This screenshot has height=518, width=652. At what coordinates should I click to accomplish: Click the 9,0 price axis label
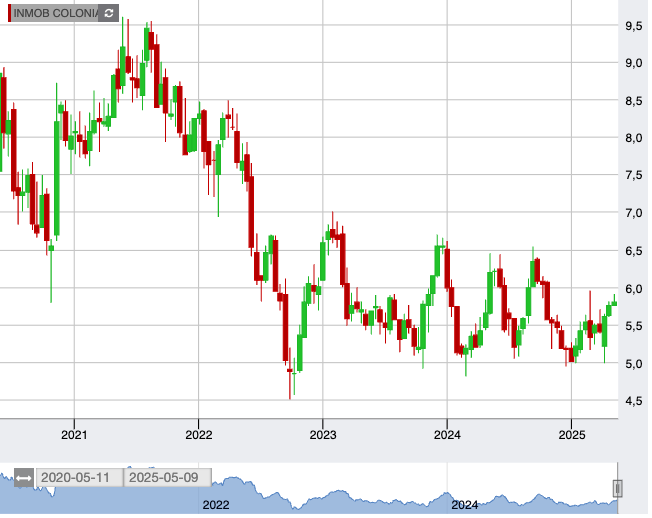634,63
